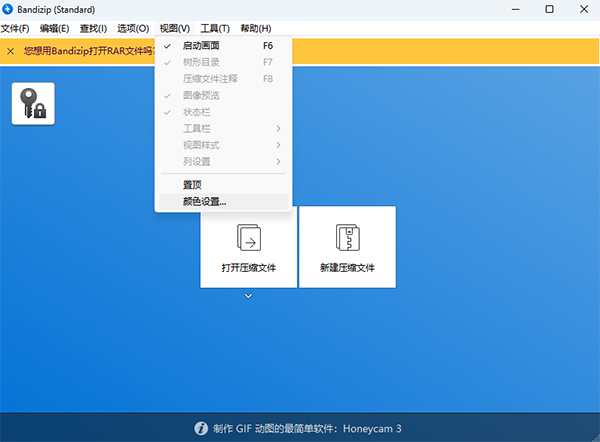600x442 pixels.
Task: Enable 置顶 always on top
Action: [223, 185]
